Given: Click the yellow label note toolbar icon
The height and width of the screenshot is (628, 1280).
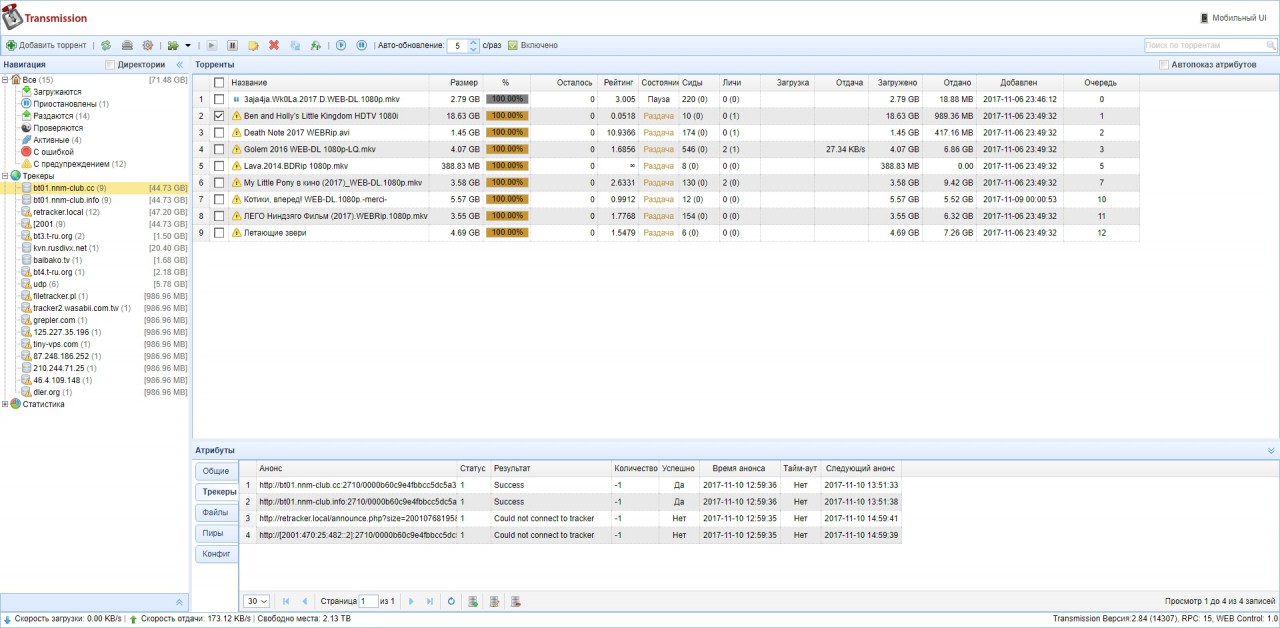Looking at the screenshot, I should [x=254, y=45].
